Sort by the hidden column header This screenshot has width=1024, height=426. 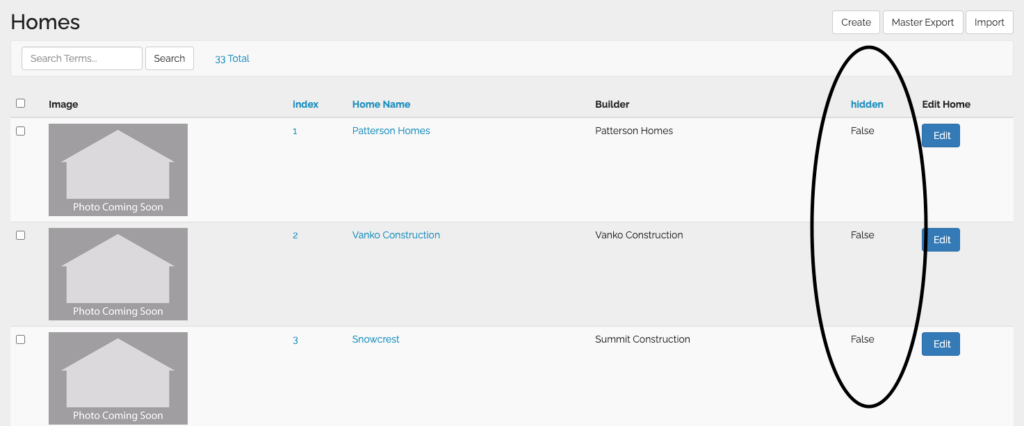(867, 104)
